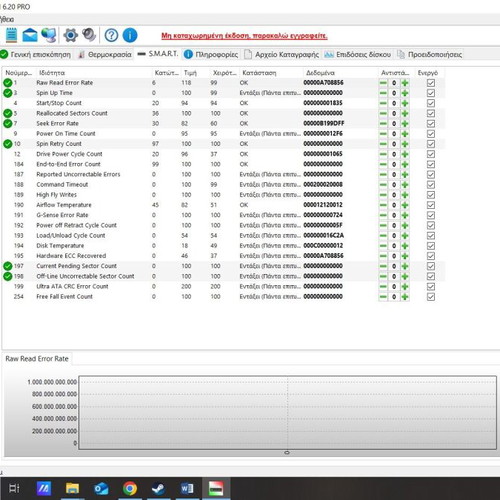Viewport: 500px width, 500px height.
Task: Click the blue info circle toolbar icon
Action: [130, 35]
